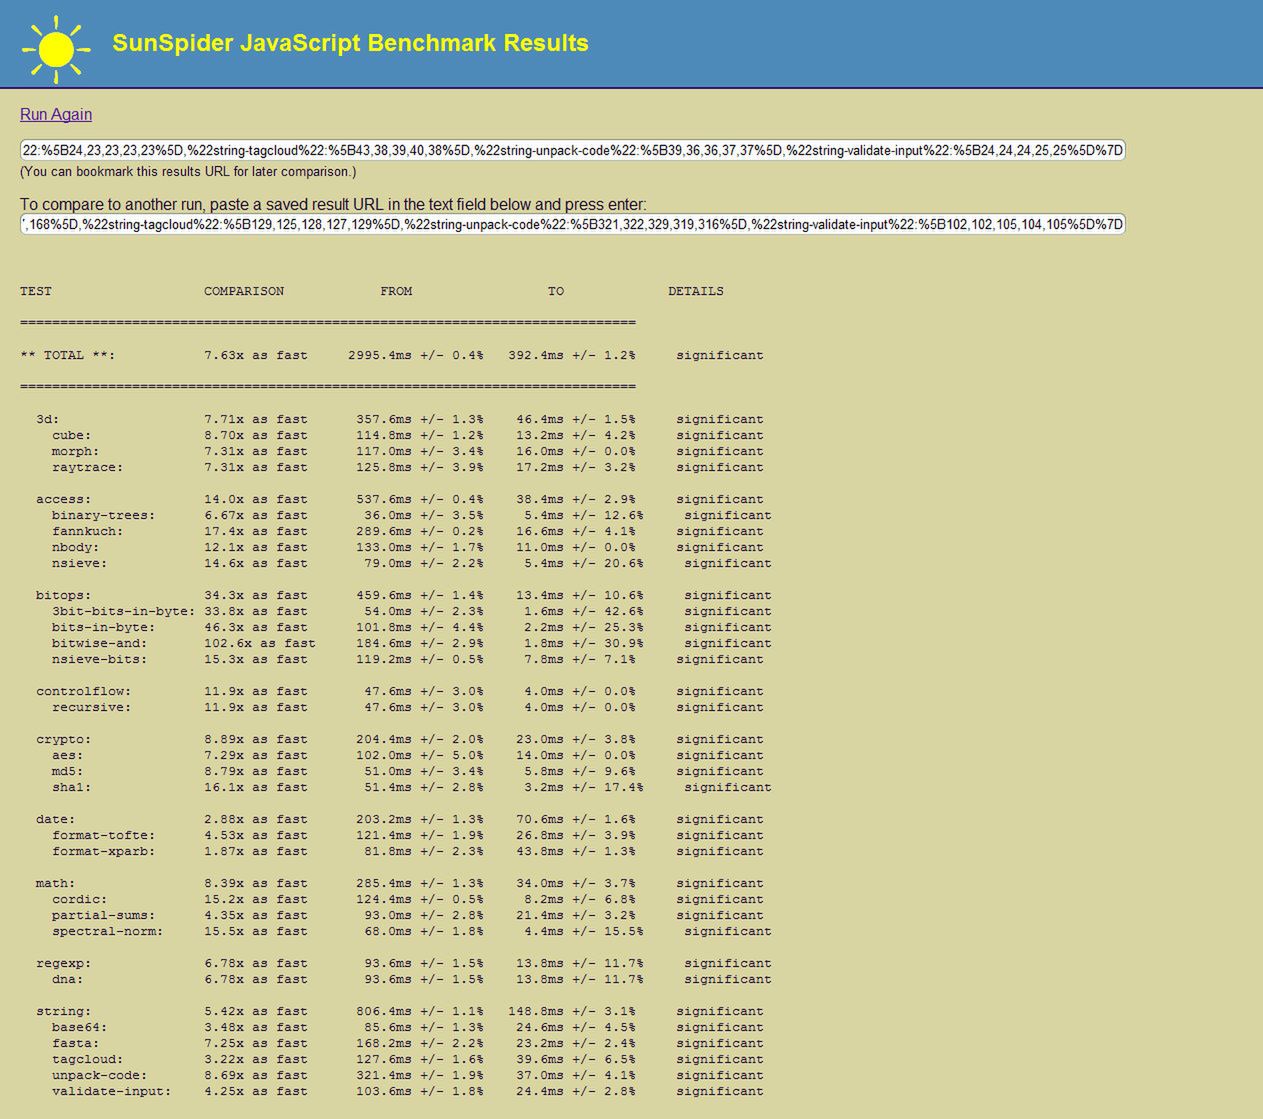This screenshot has height=1119, width=1263.
Task: Click the SunSpider JavaScript Benchmark Results heading
Action: click(x=350, y=44)
